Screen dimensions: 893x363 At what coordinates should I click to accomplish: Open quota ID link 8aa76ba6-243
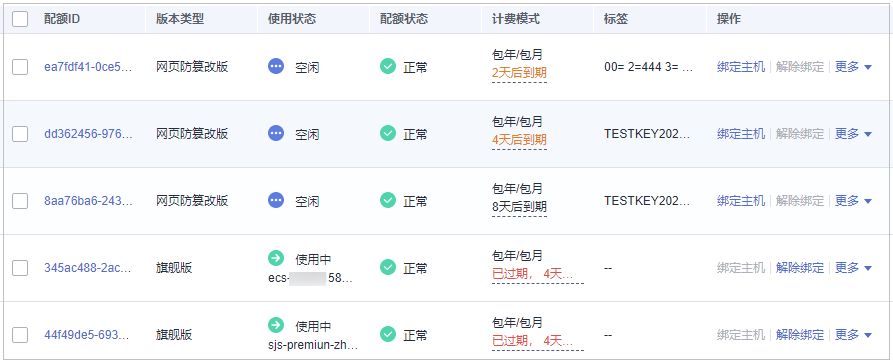point(88,201)
